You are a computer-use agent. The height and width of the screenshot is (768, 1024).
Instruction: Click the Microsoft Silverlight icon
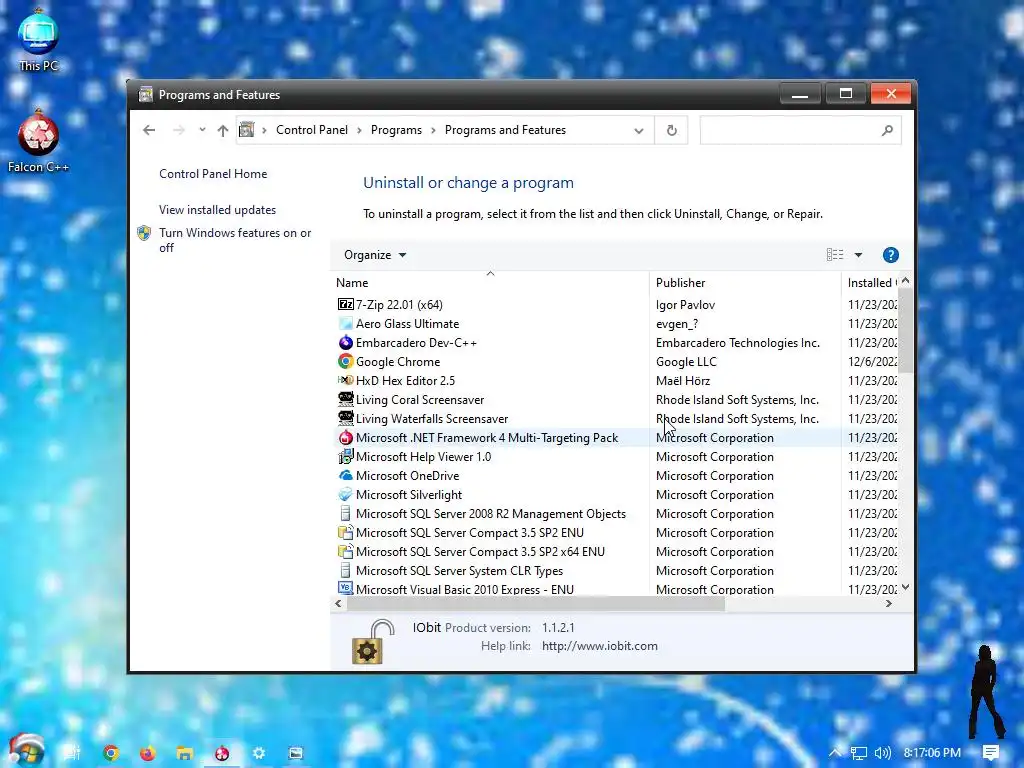tap(345, 494)
